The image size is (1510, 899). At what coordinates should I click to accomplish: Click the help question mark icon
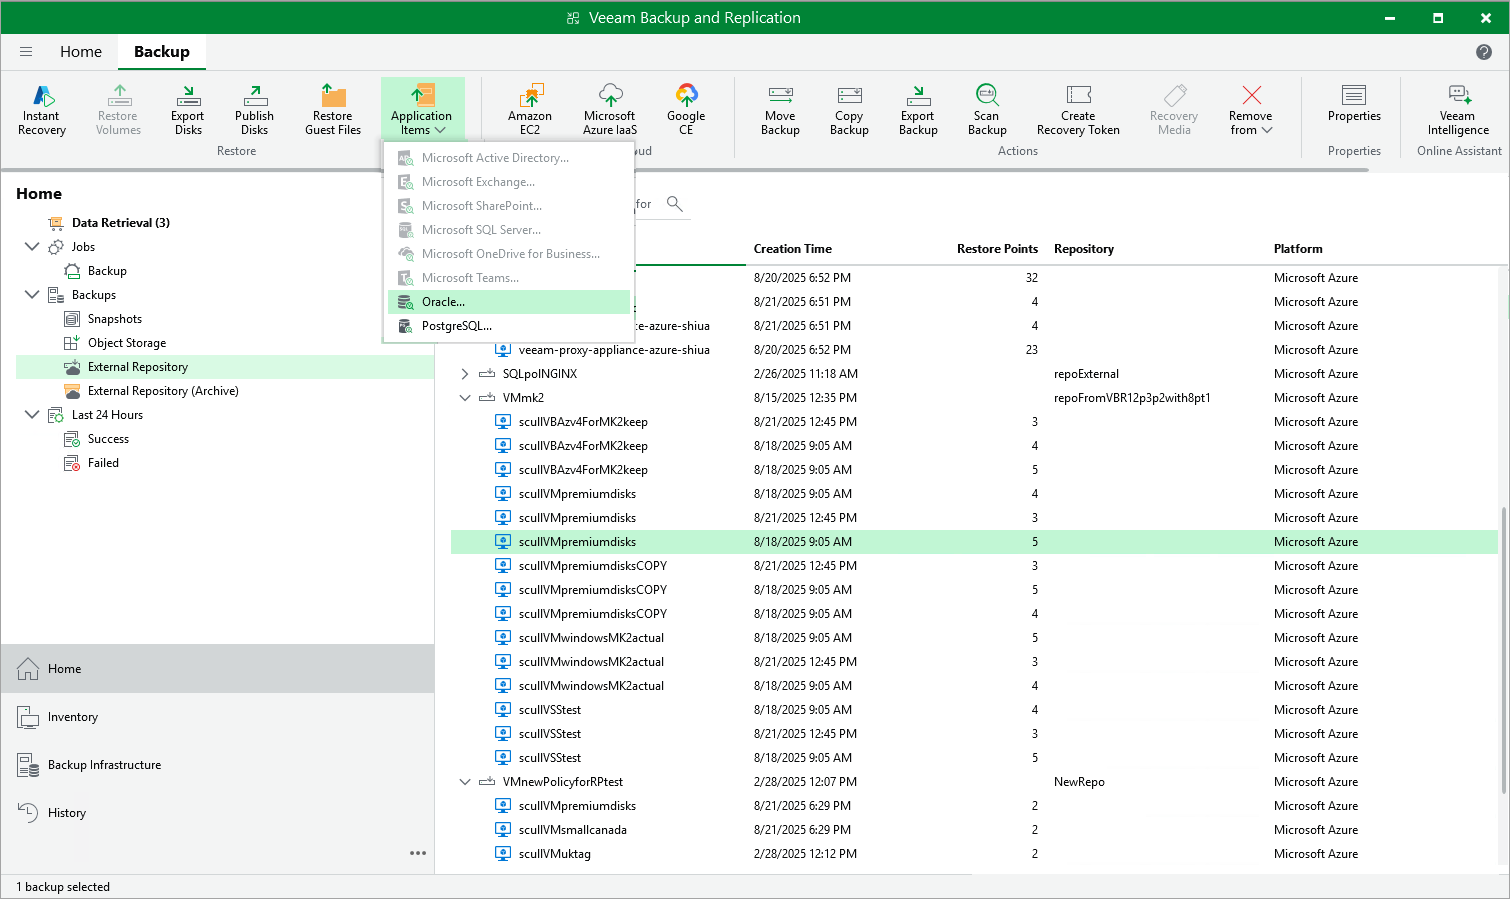point(1484,52)
